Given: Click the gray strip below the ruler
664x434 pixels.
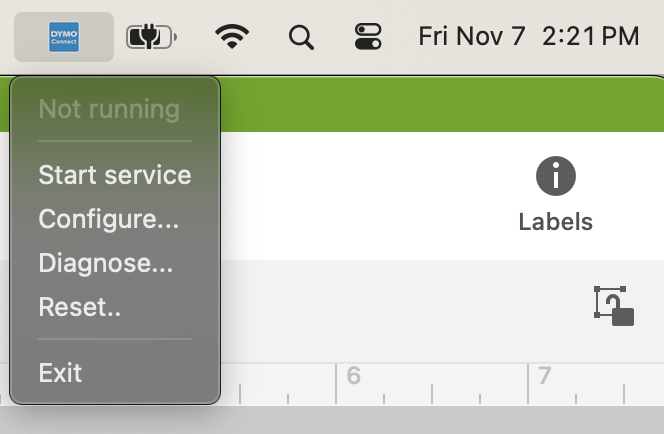Looking at the screenshot, I should [x=440, y=420].
